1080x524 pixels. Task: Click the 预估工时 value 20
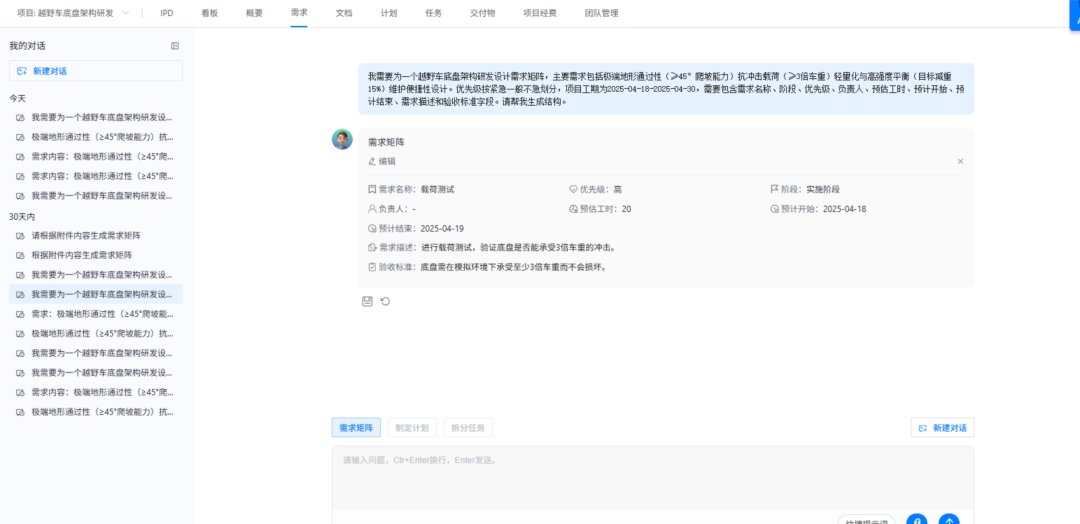626,209
